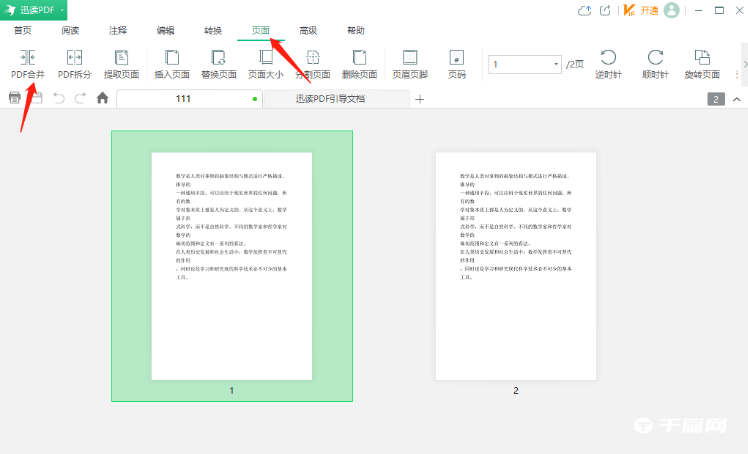Open the user avatar account icon
This screenshot has width=748, height=454.
point(672,10)
